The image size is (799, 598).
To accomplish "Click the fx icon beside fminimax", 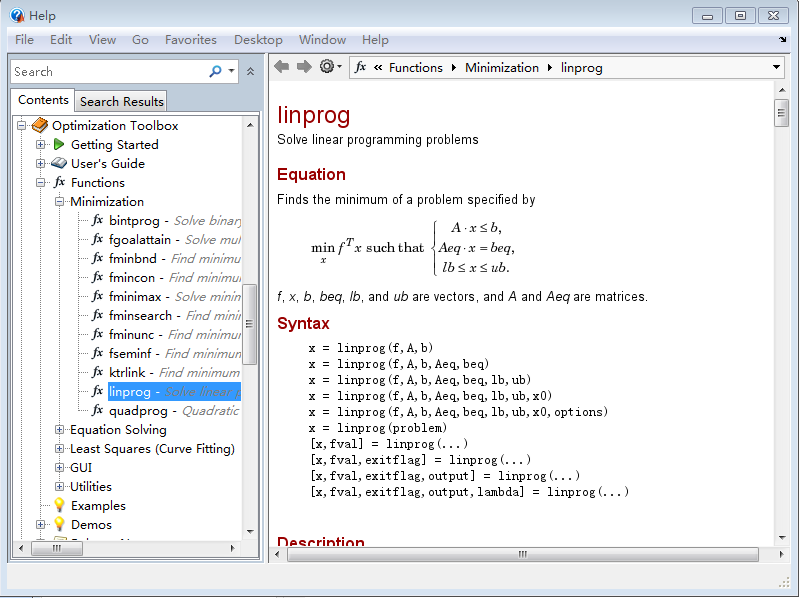I will pos(97,296).
